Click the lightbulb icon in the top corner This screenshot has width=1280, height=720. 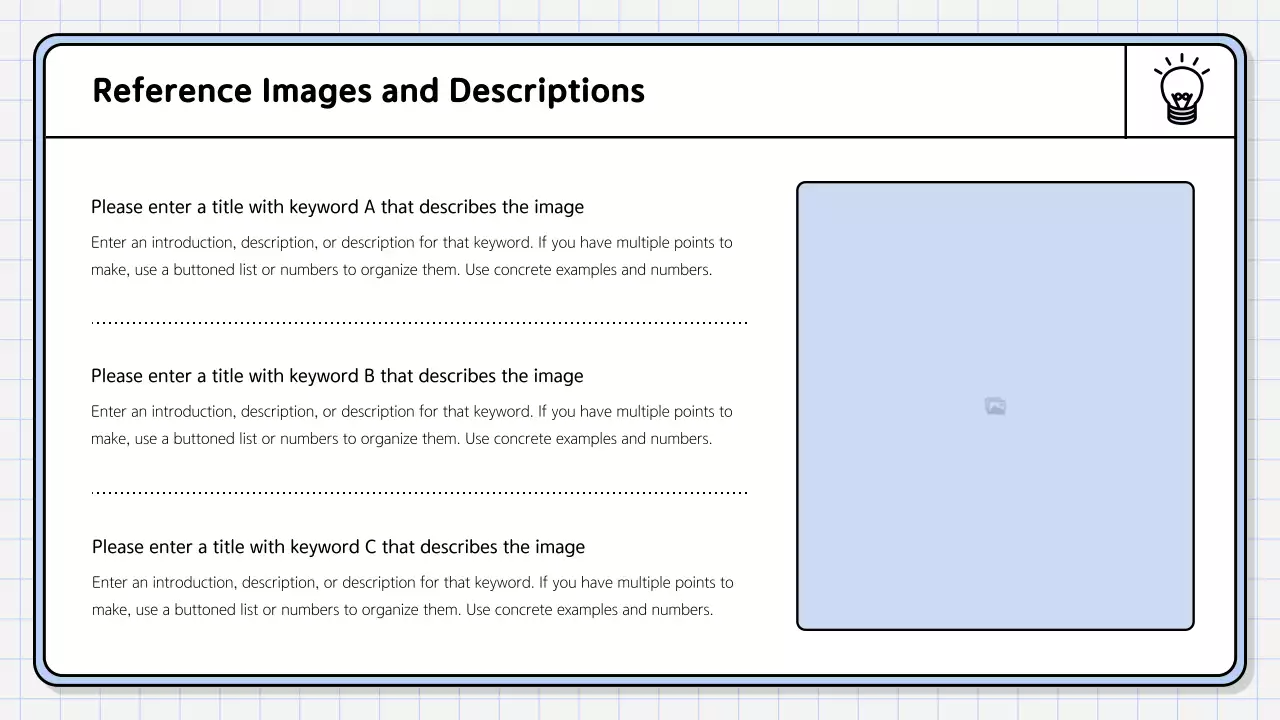(1182, 88)
